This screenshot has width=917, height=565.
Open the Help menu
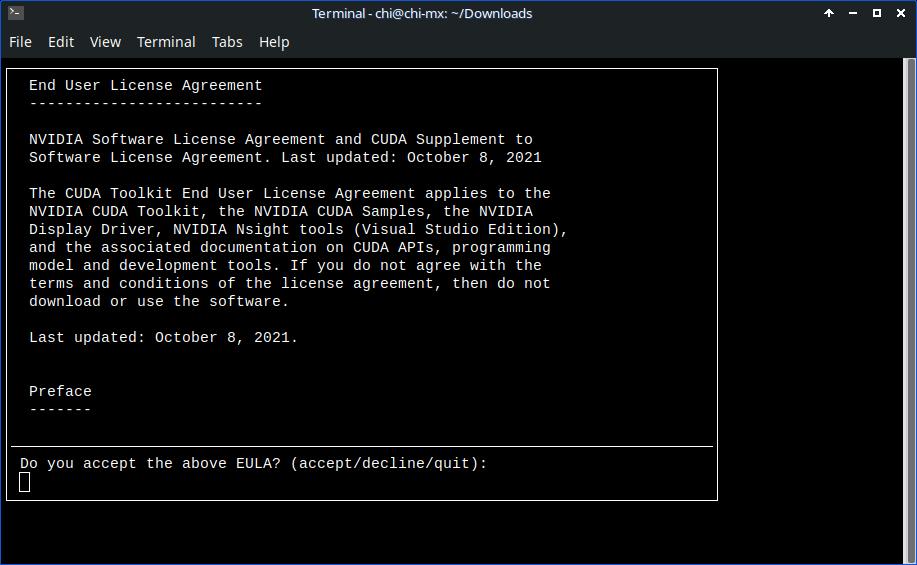[x=274, y=42]
